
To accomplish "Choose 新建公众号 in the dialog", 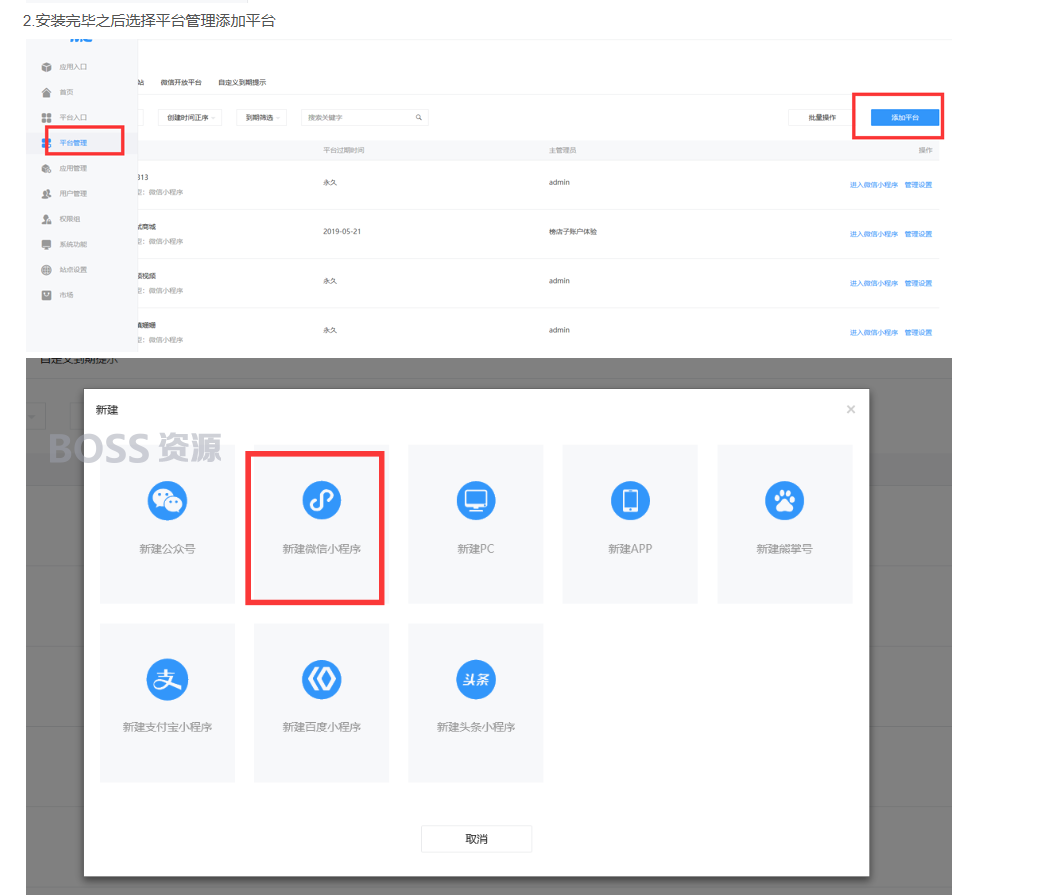I will pos(167,524).
